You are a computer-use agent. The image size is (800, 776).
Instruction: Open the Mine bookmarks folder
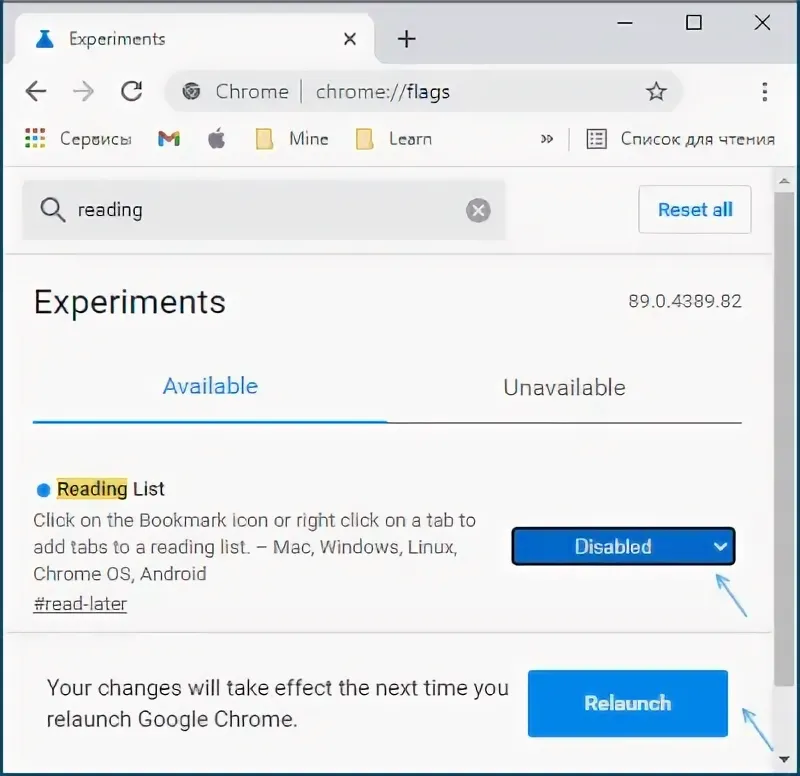292,139
